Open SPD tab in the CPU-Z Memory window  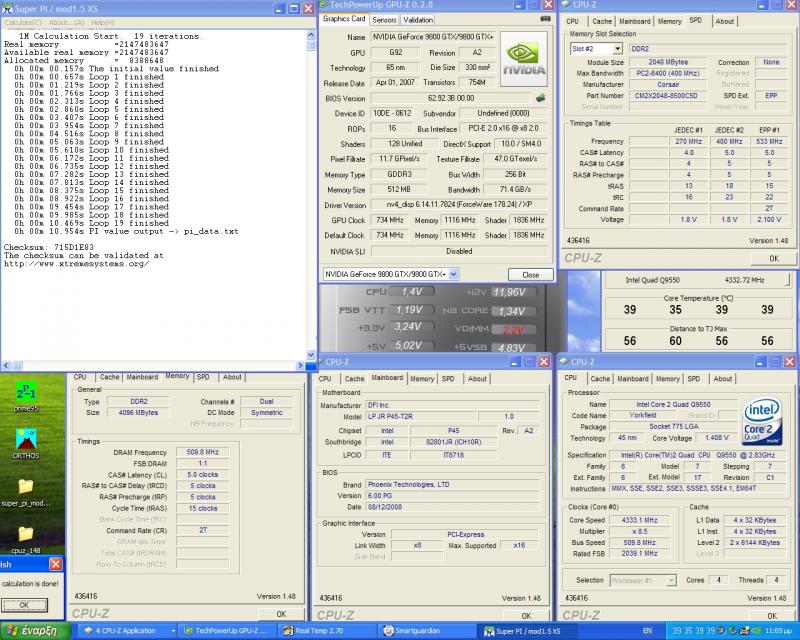pyautogui.click(x=203, y=377)
